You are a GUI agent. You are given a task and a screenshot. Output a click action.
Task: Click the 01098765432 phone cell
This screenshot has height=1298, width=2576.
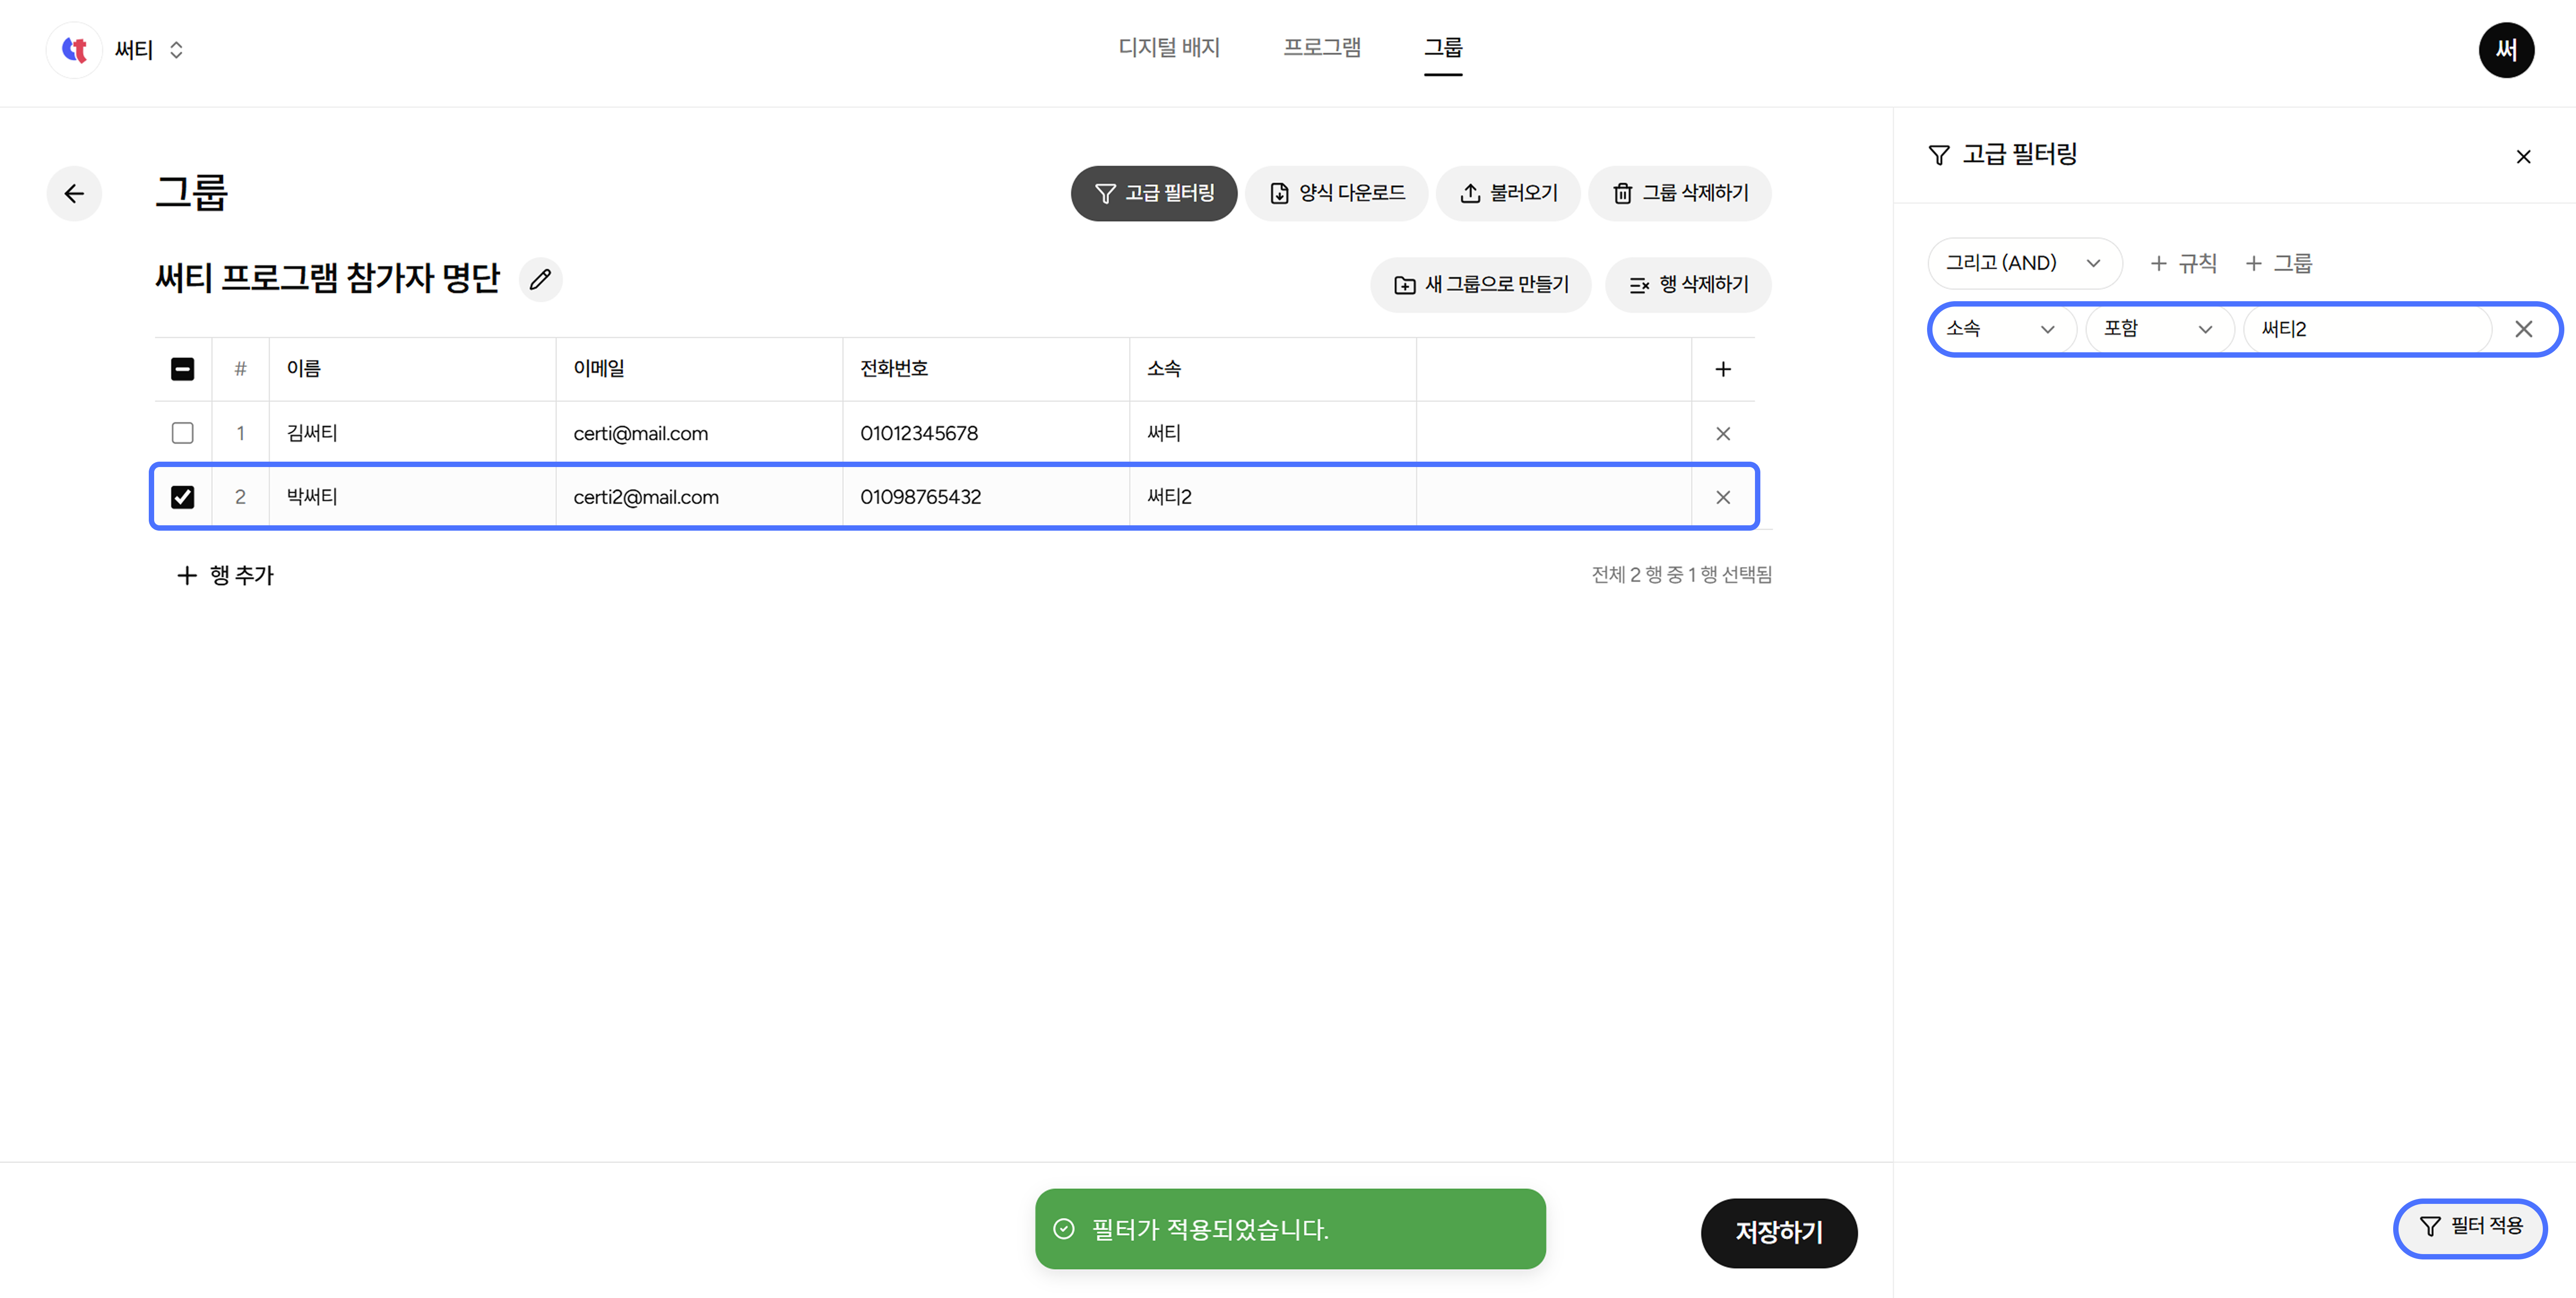point(986,497)
